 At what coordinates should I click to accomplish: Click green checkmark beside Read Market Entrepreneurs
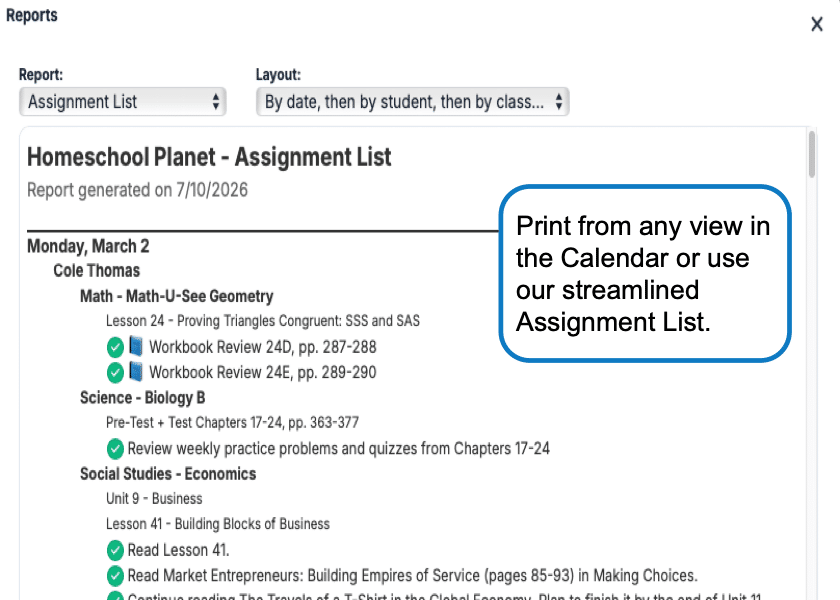click(115, 576)
